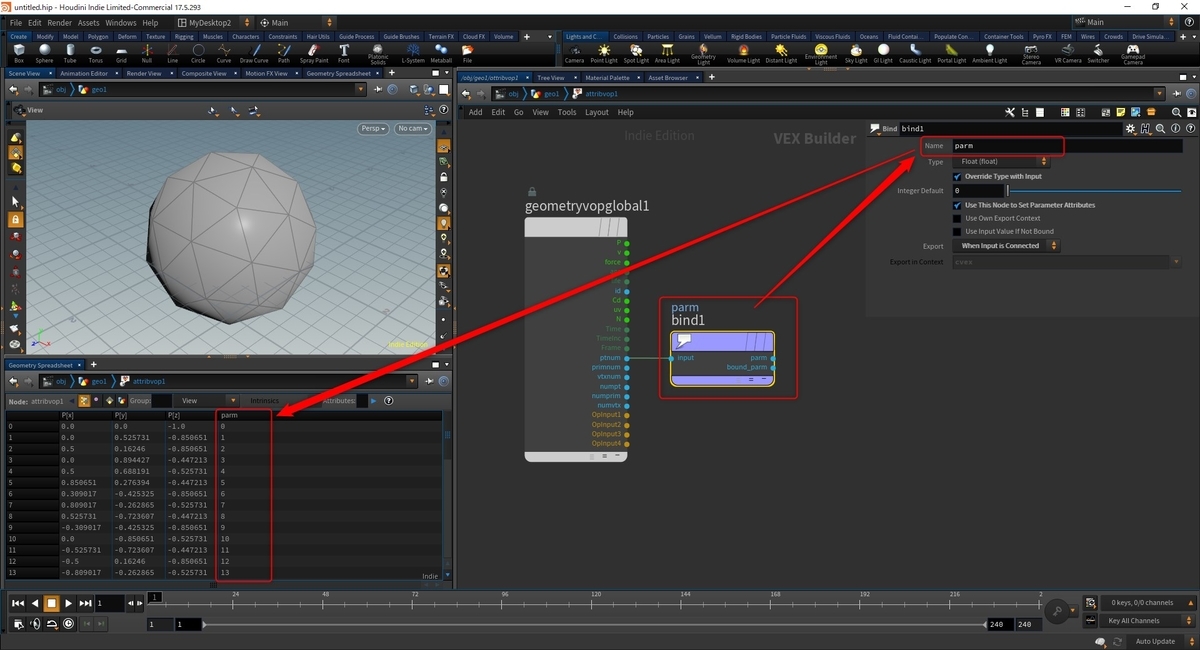Image resolution: width=1200 pixels, height=650 pixels.
Task: Enable Use Own Export Context
Action: point(957,218)
